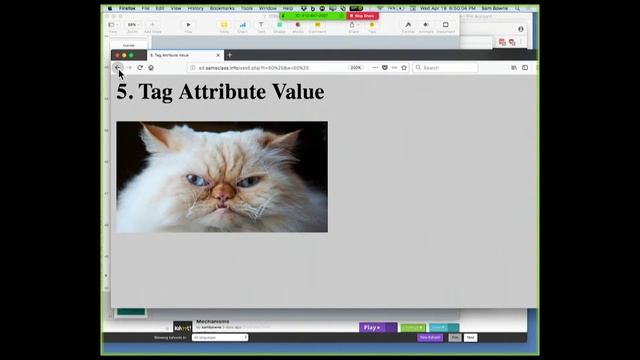The image size is (640, 360).
Task: Click Next button in Kahoot footer
Action: click(471, 338)
